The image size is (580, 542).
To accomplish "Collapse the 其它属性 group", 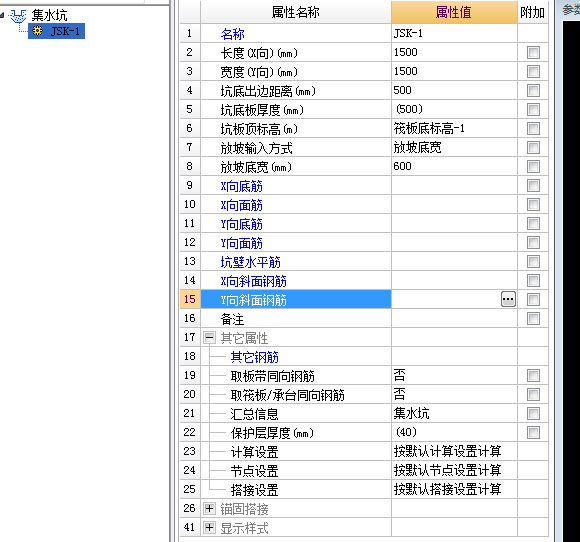I will point(209,337).
